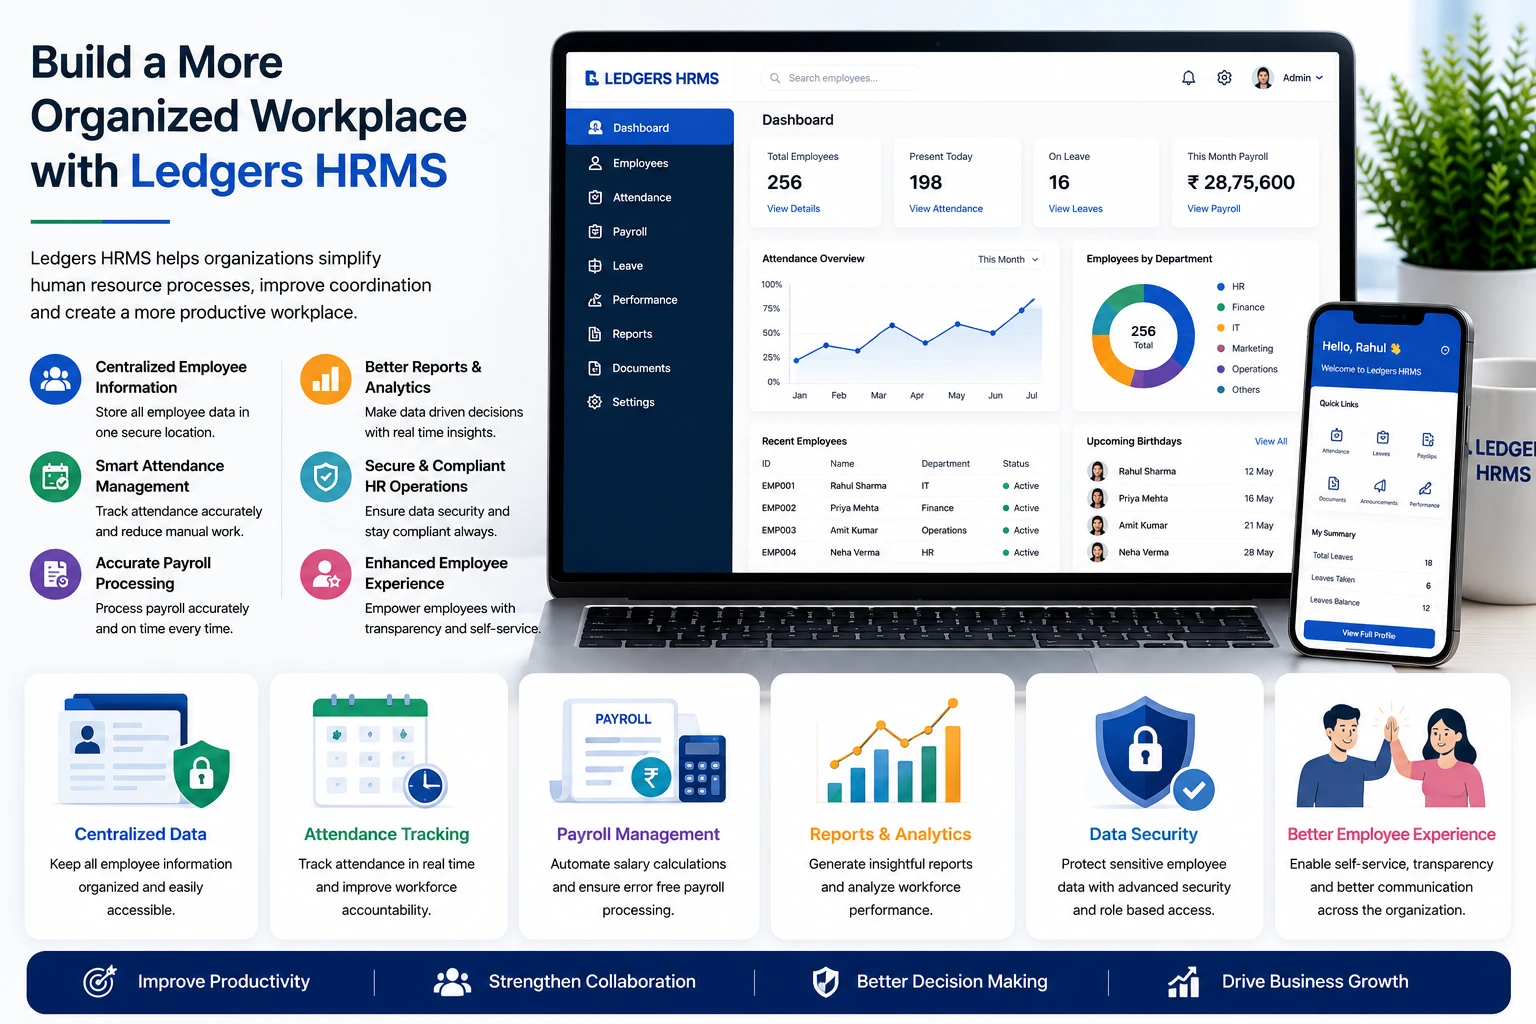Tap the Payslips quick link icon on the phone

[1428, 440]
